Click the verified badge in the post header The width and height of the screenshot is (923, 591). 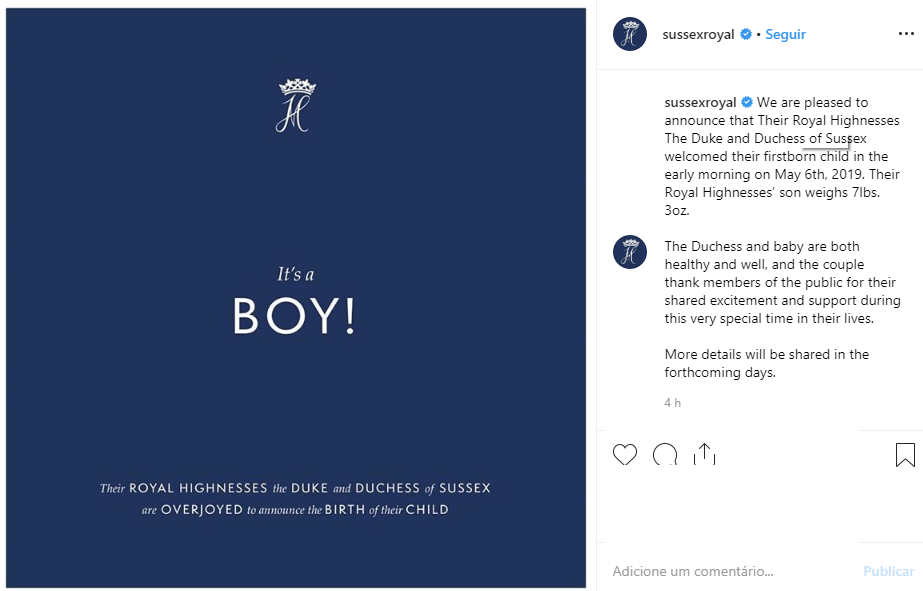coord(745,34)
